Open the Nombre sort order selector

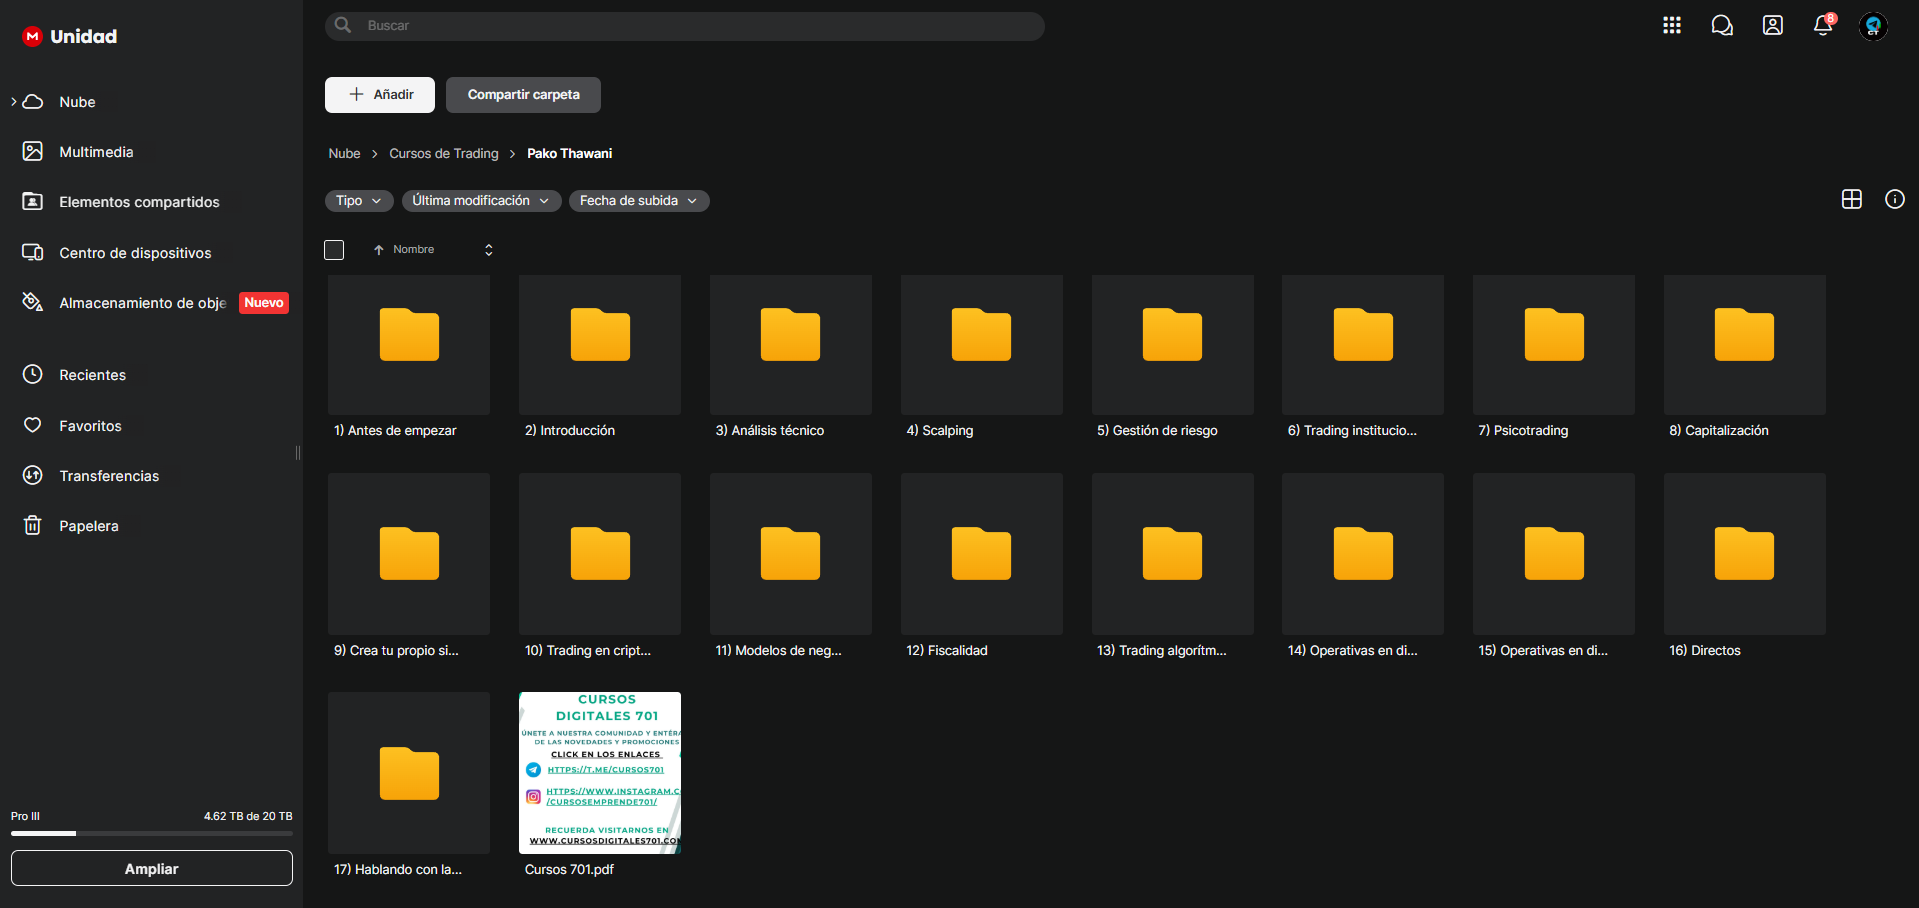[489, 250]
